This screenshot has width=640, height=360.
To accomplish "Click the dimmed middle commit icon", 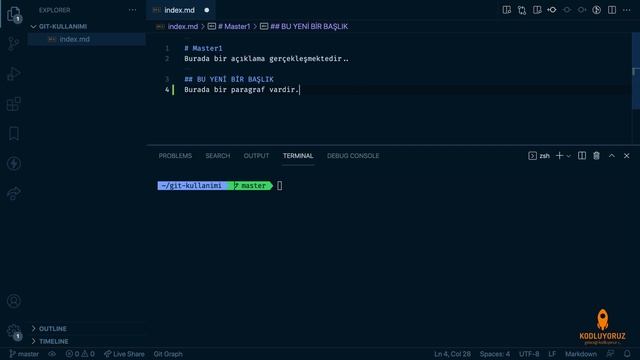I will tap(567, 10).
